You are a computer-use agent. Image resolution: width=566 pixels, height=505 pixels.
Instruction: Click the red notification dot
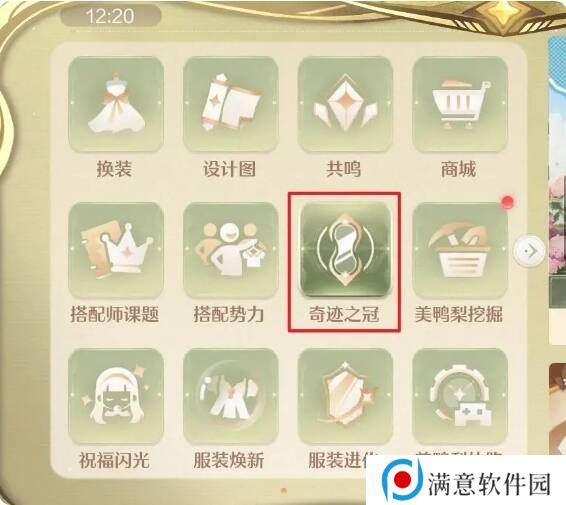(508, 202)
